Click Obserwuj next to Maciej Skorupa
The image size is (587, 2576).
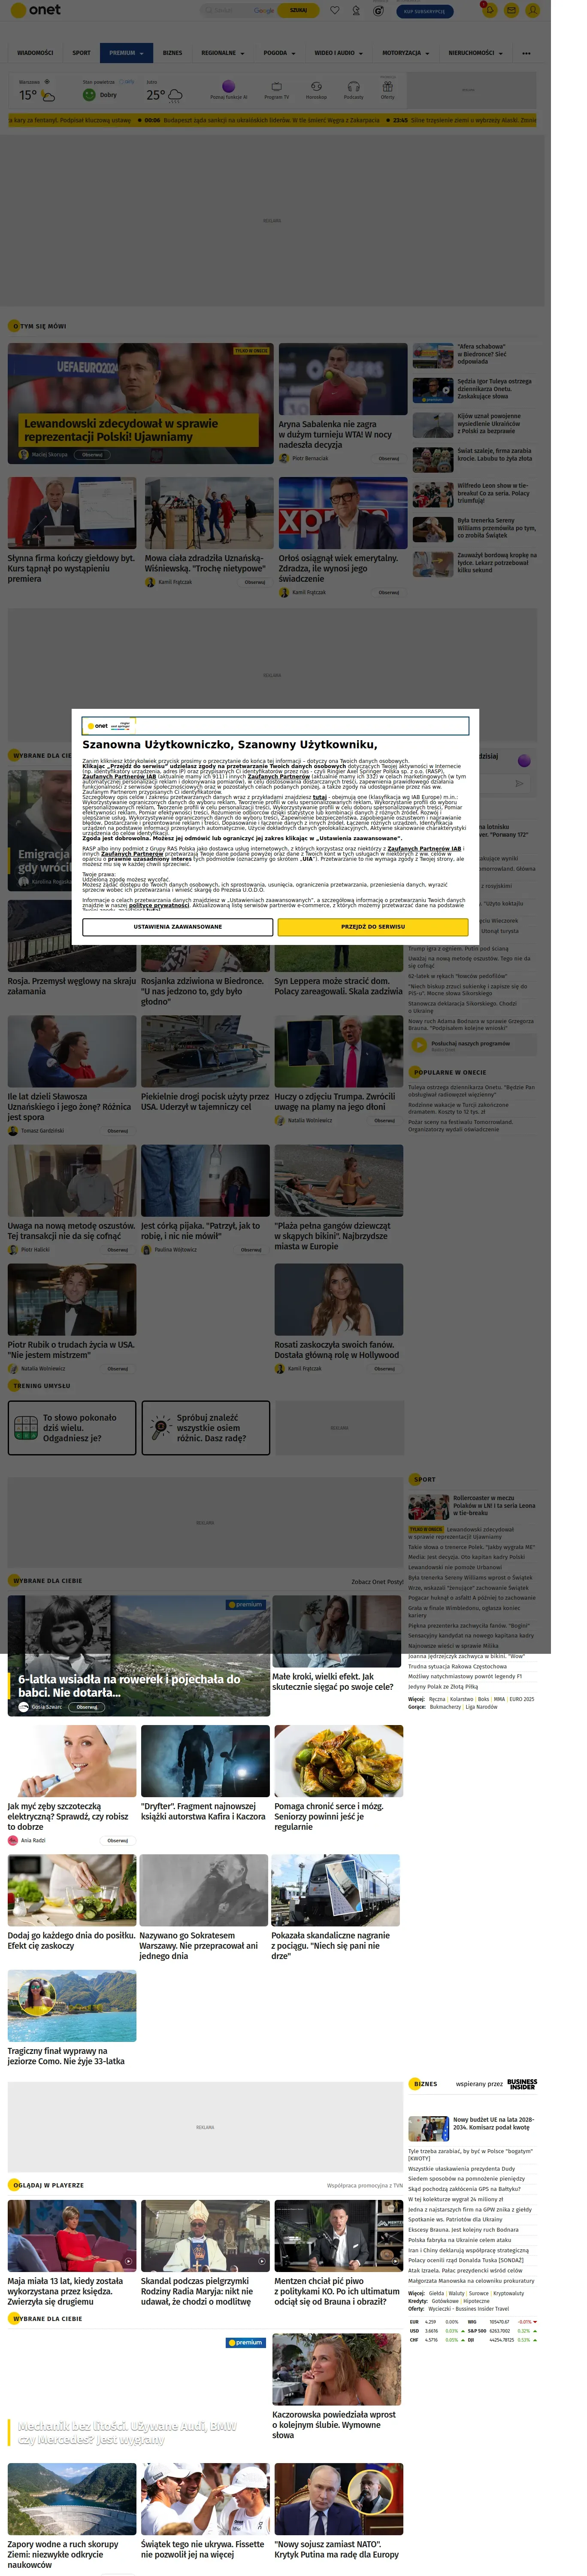pos(92,455)
